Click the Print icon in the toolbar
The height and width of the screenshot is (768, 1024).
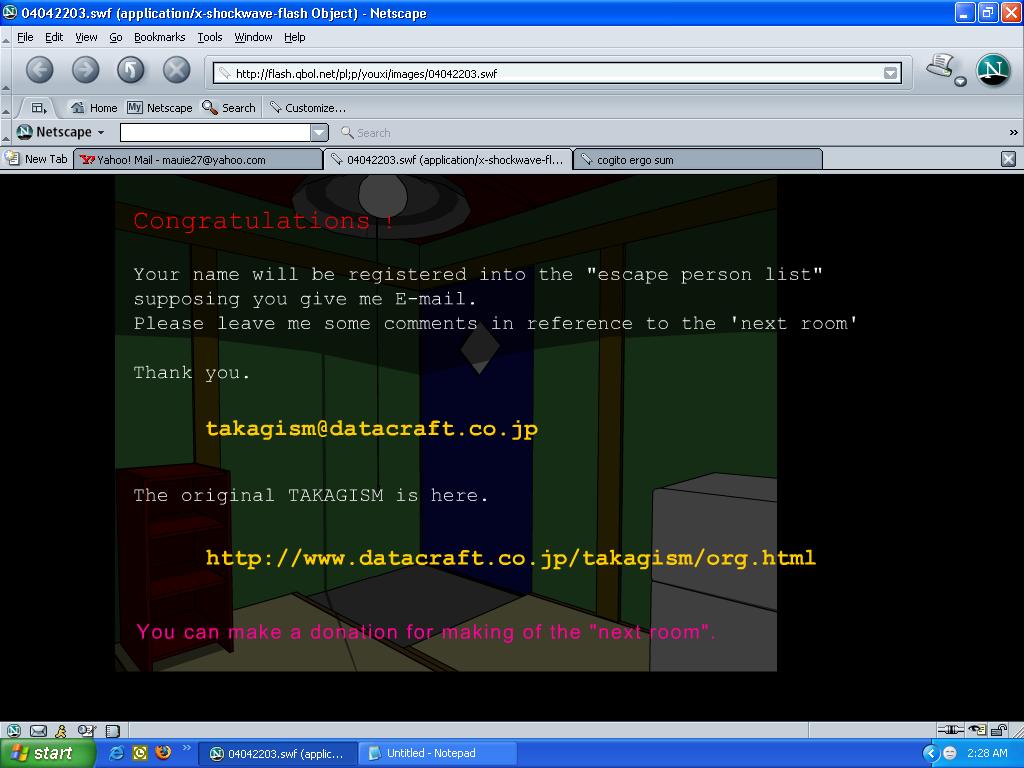(940, 65)
